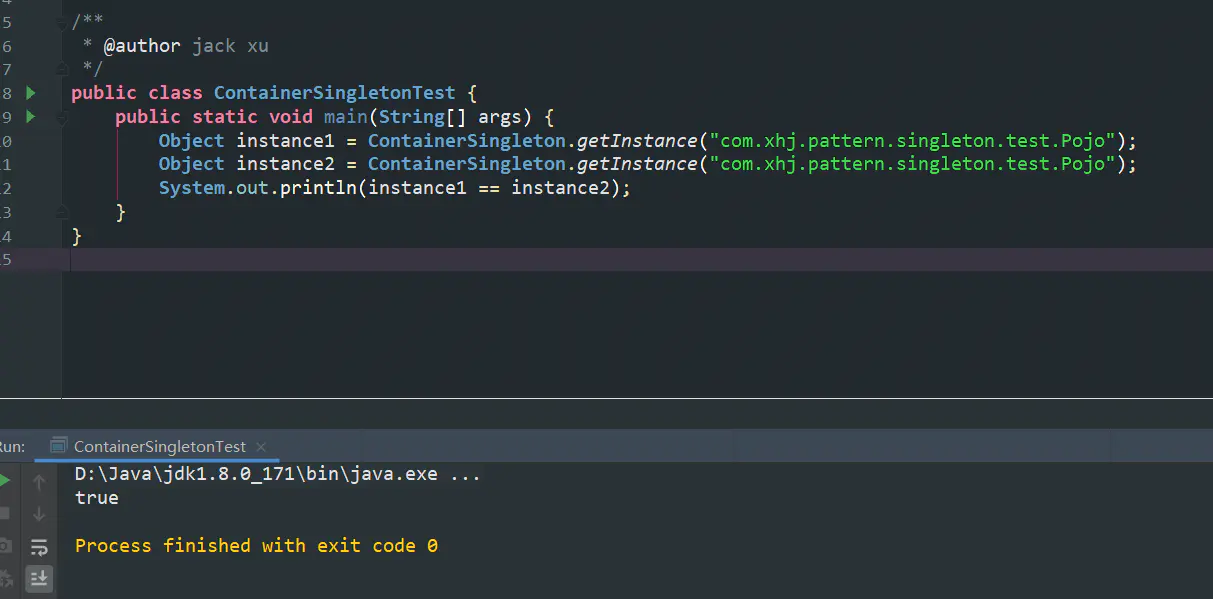Open the collapsed java.exe command line
The width and height of the screenshot is (1213, 599).
pos(465,474)
